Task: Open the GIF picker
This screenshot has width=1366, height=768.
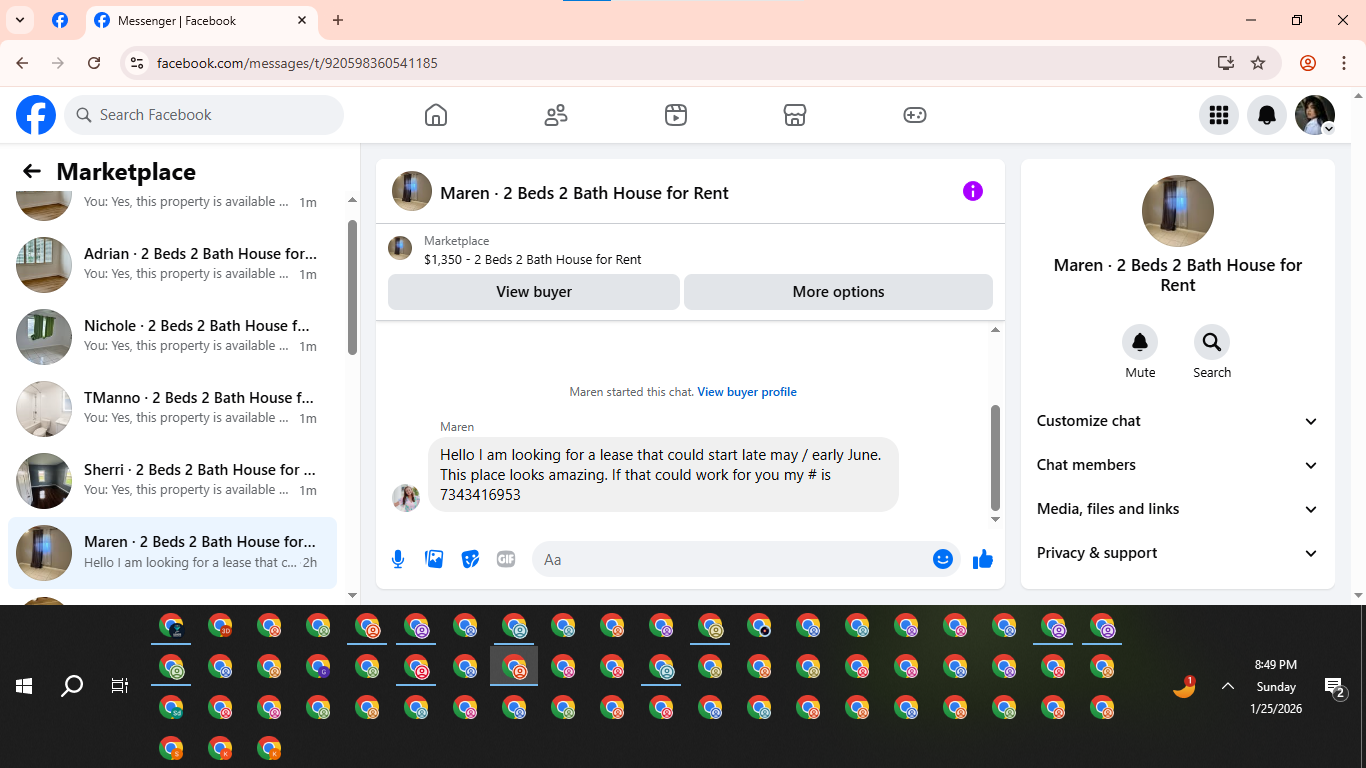Action: pyautogui.click(x=506, y=559)
